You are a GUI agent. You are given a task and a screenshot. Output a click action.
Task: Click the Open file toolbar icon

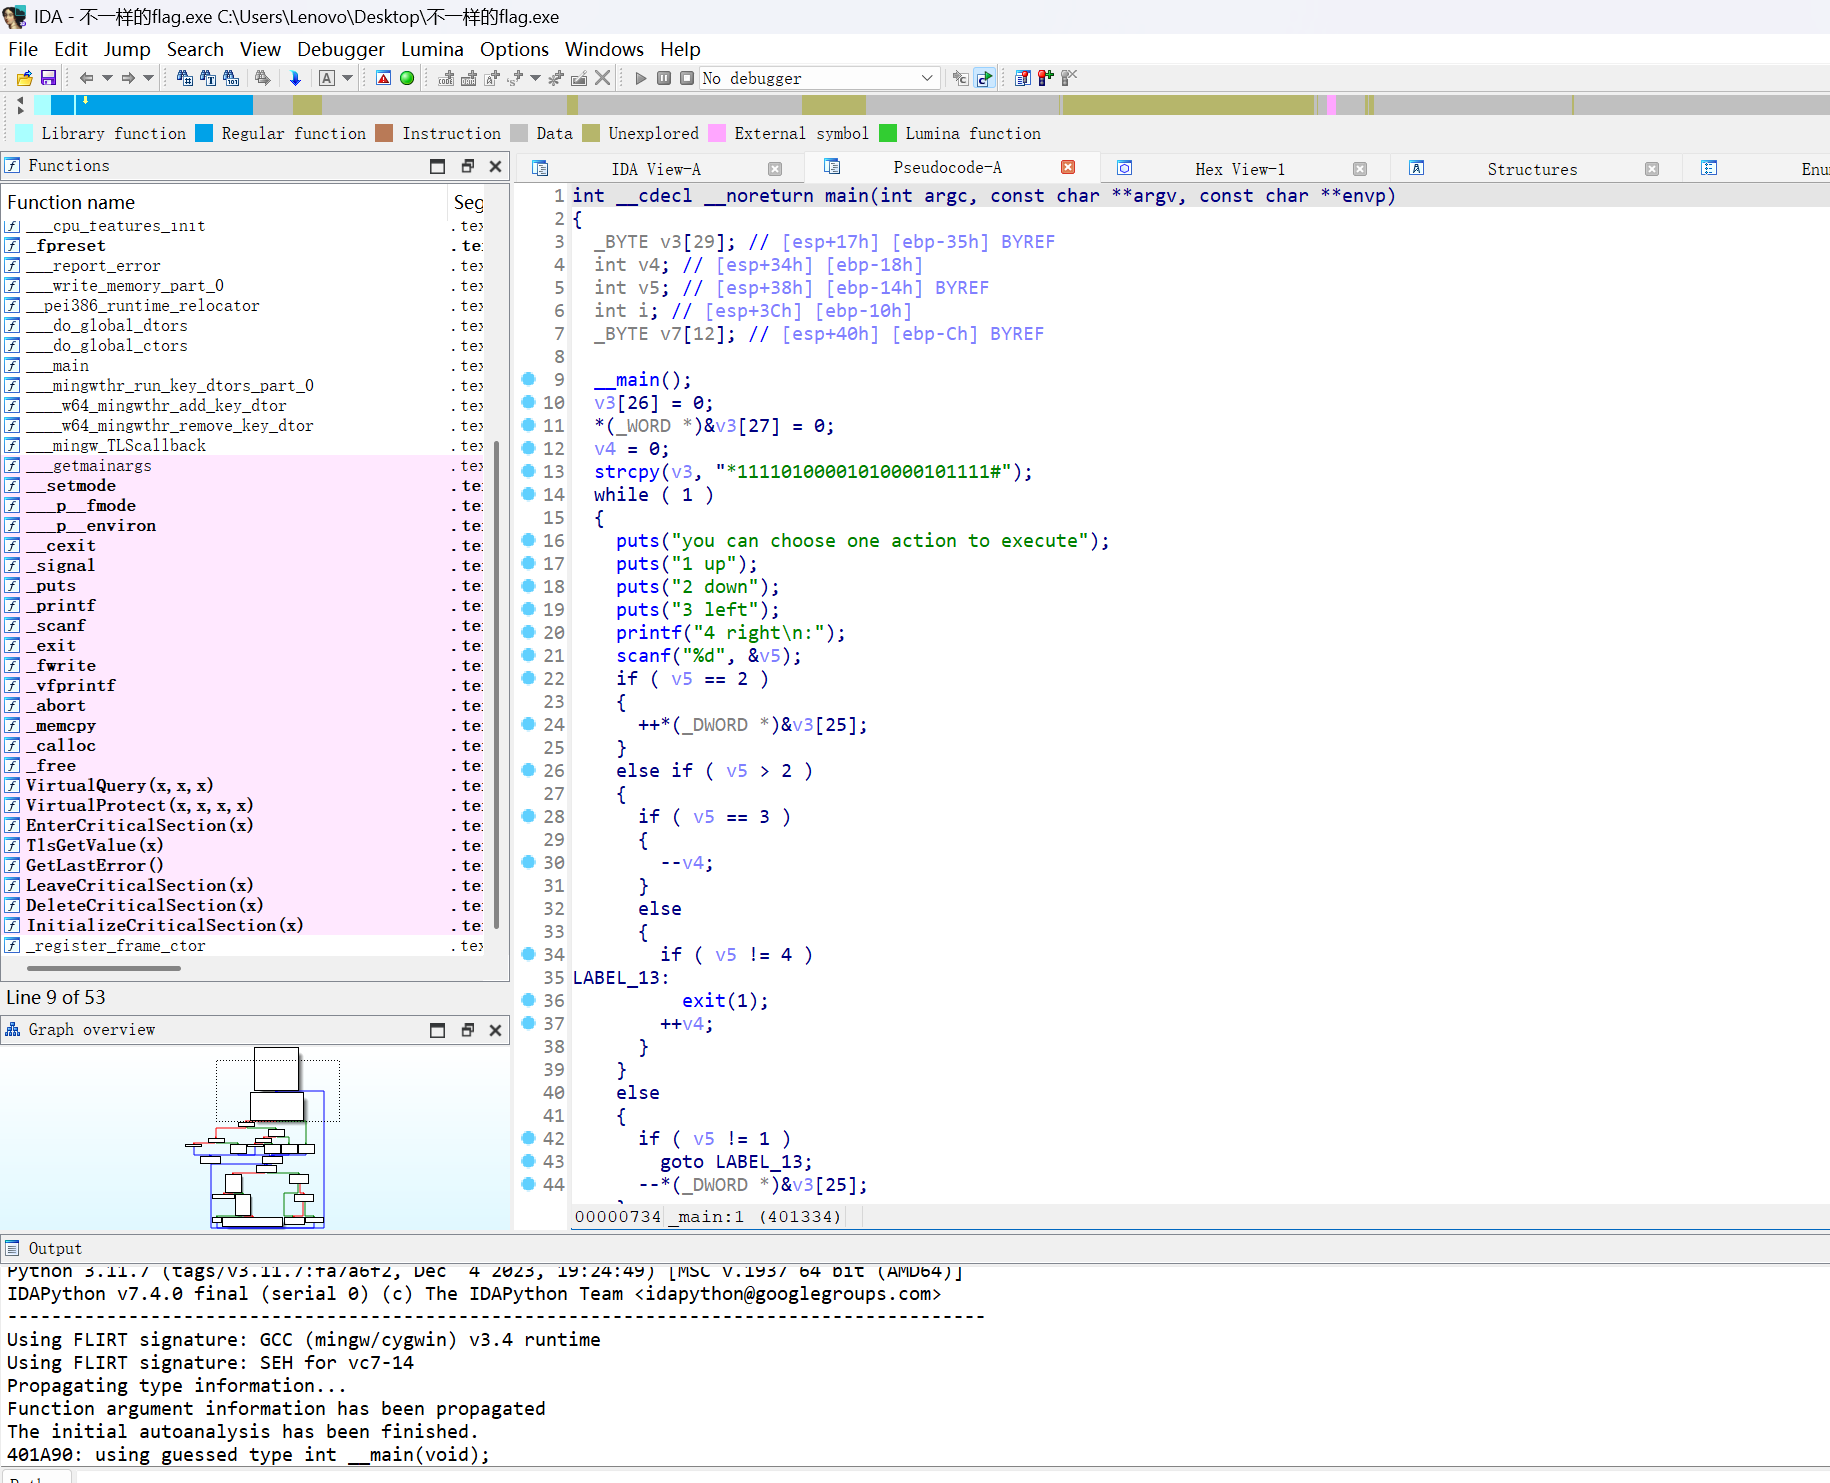(x=25, y=78)
